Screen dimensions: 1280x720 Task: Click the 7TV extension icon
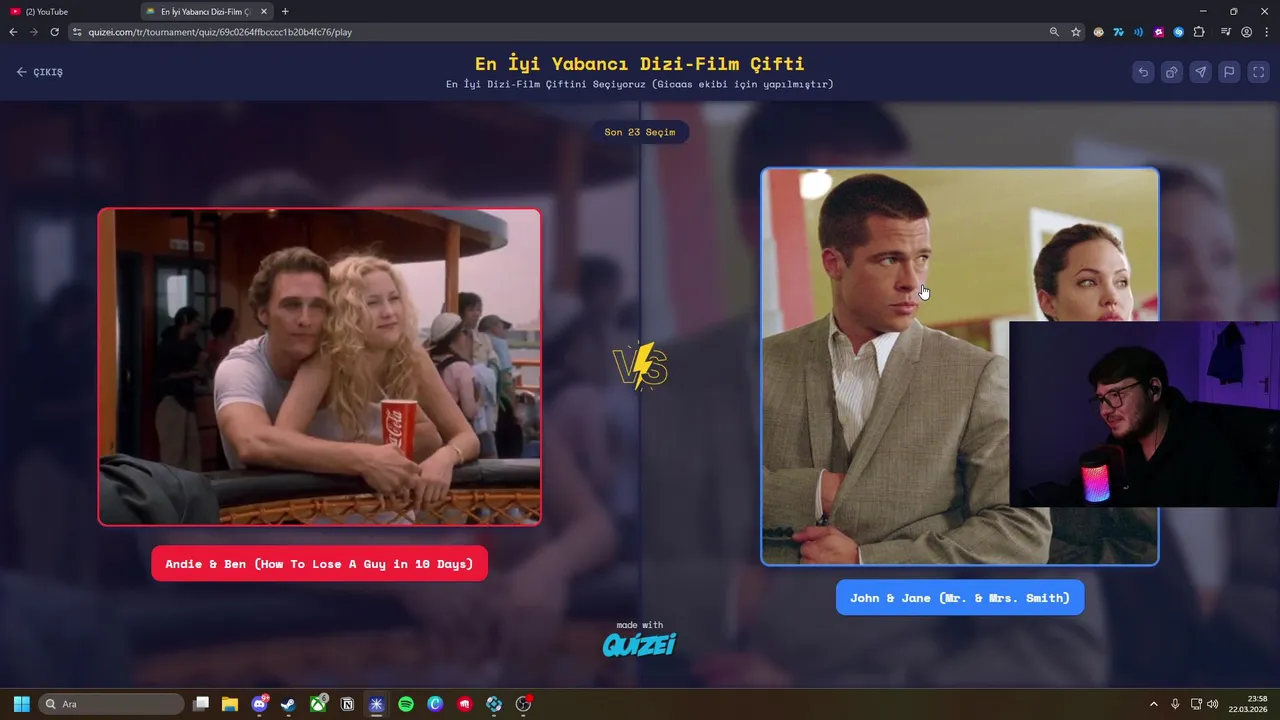click(1119, 32)
